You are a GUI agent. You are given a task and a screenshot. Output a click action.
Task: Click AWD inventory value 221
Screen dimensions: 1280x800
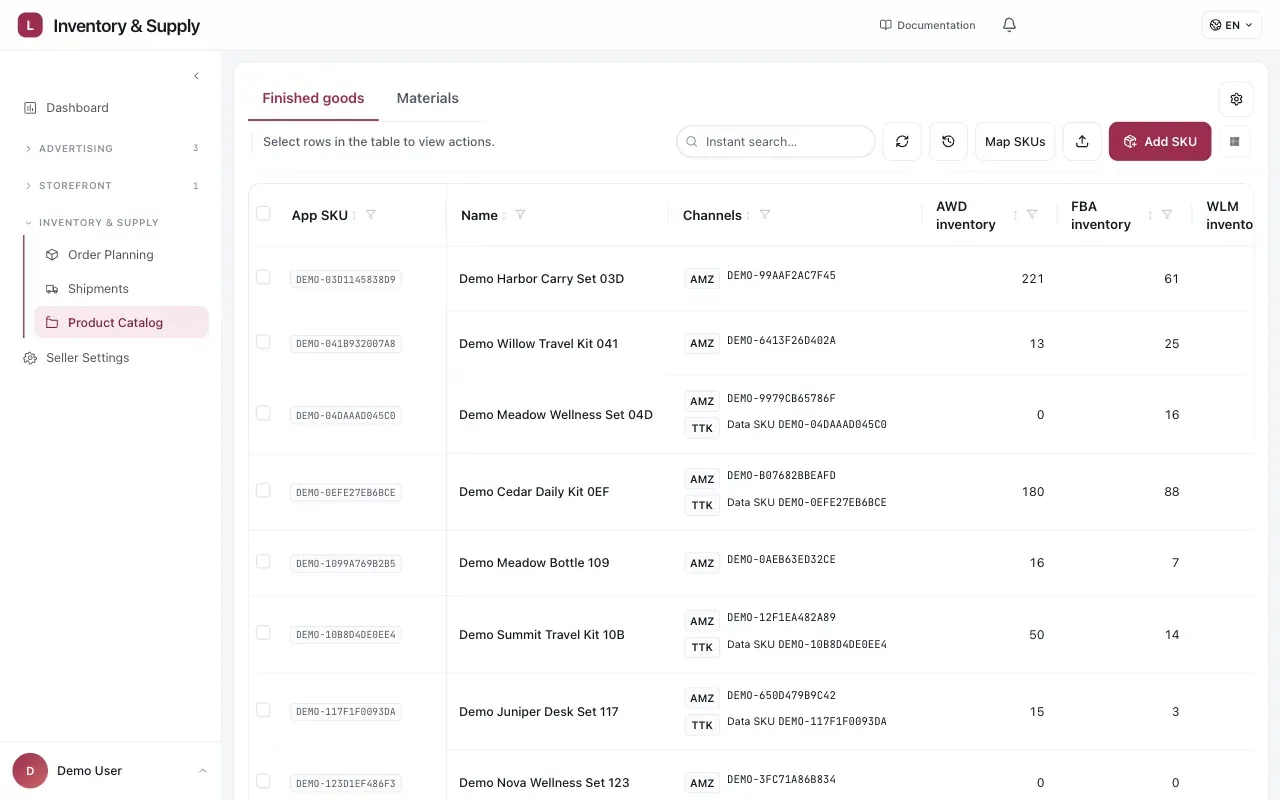pyautogui.click(x=1033, y=279)
